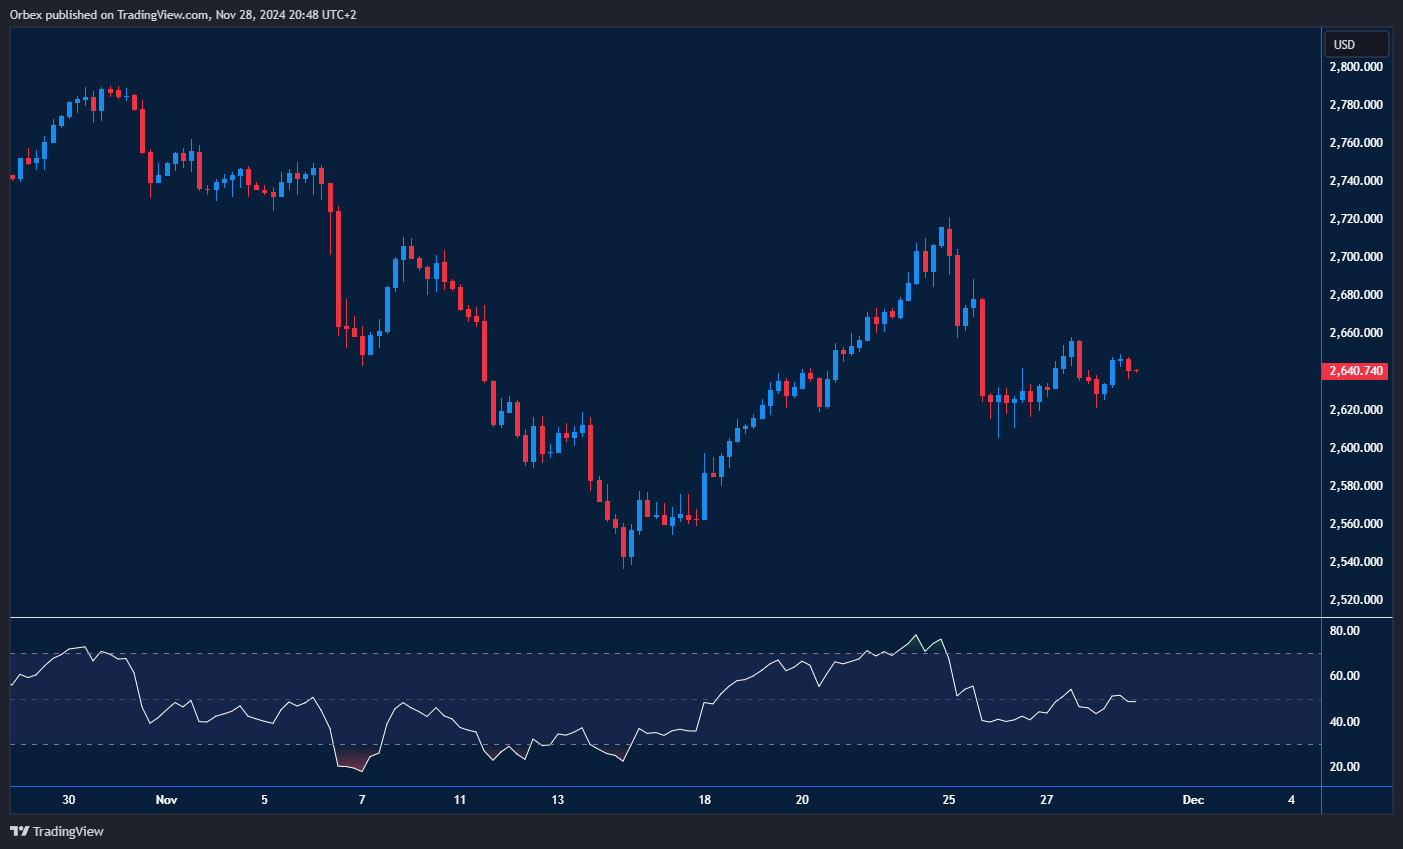1403x849 pixels.
Task: Click the 18 date marker on time axis
Action: 705,800
